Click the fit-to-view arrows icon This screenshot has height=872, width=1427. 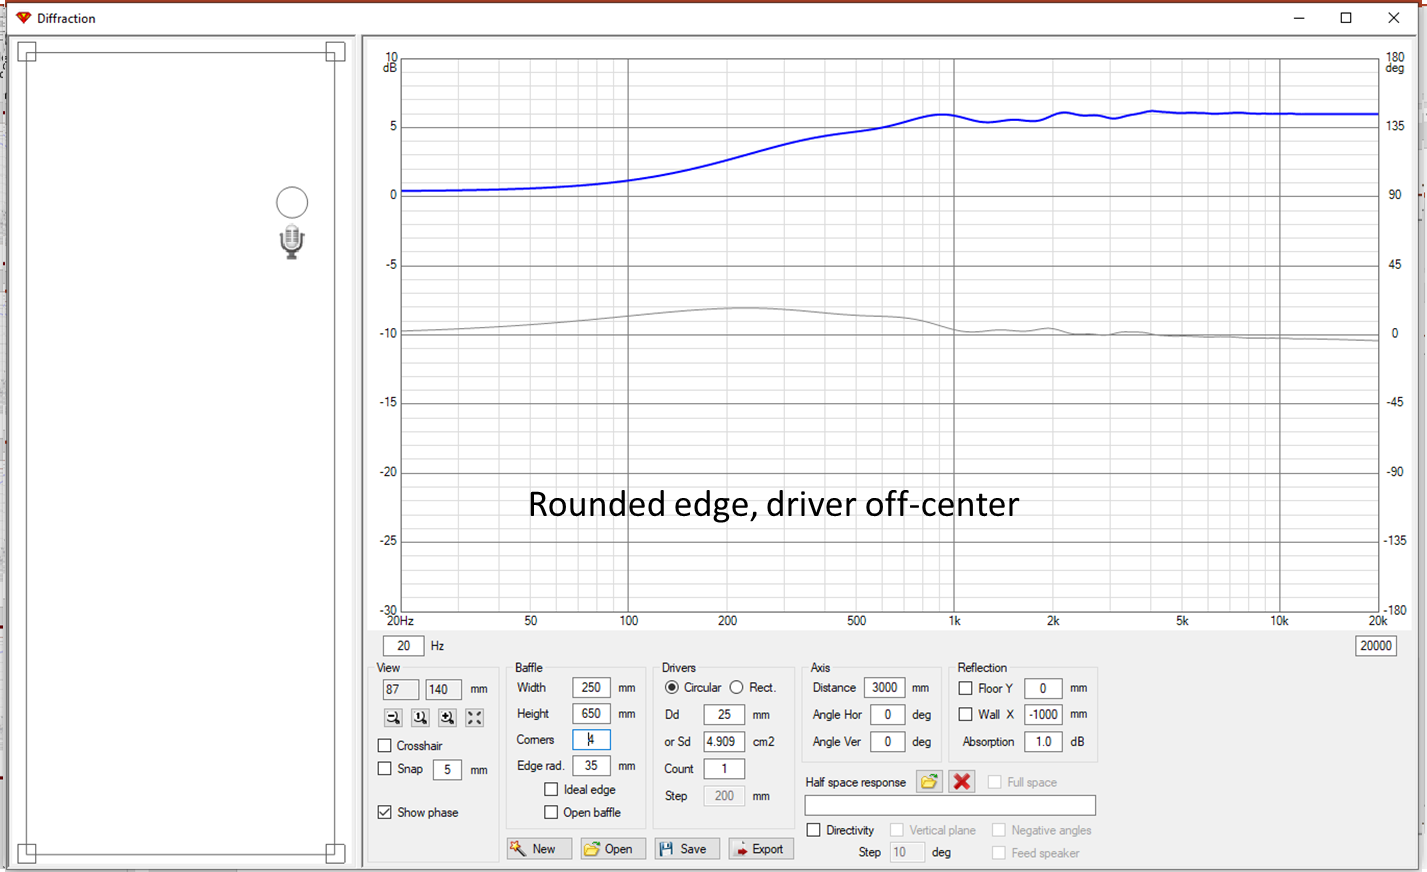(474, 718)
